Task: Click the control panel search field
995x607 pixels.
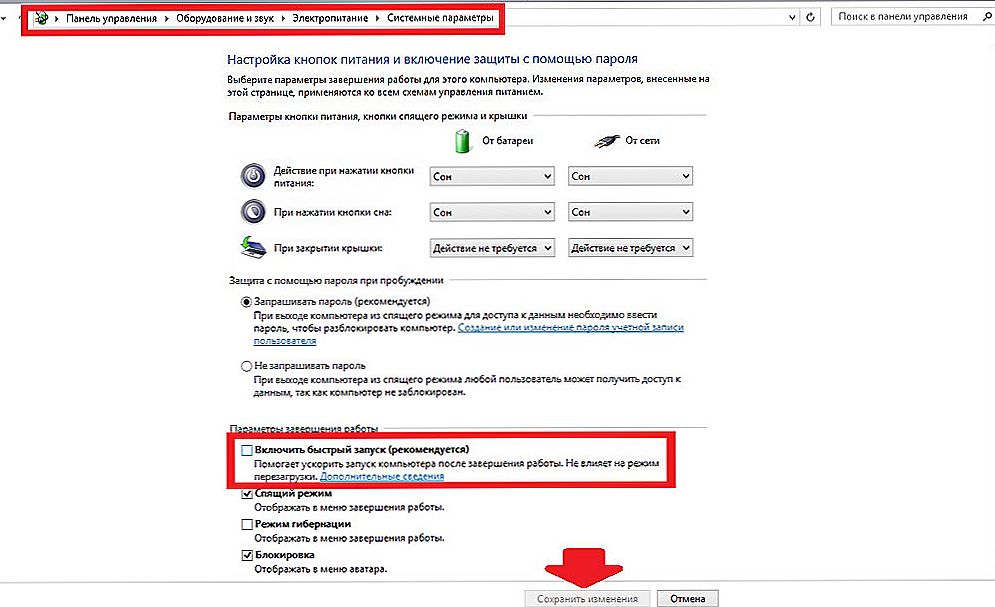Action: click(x=904, y=17)
